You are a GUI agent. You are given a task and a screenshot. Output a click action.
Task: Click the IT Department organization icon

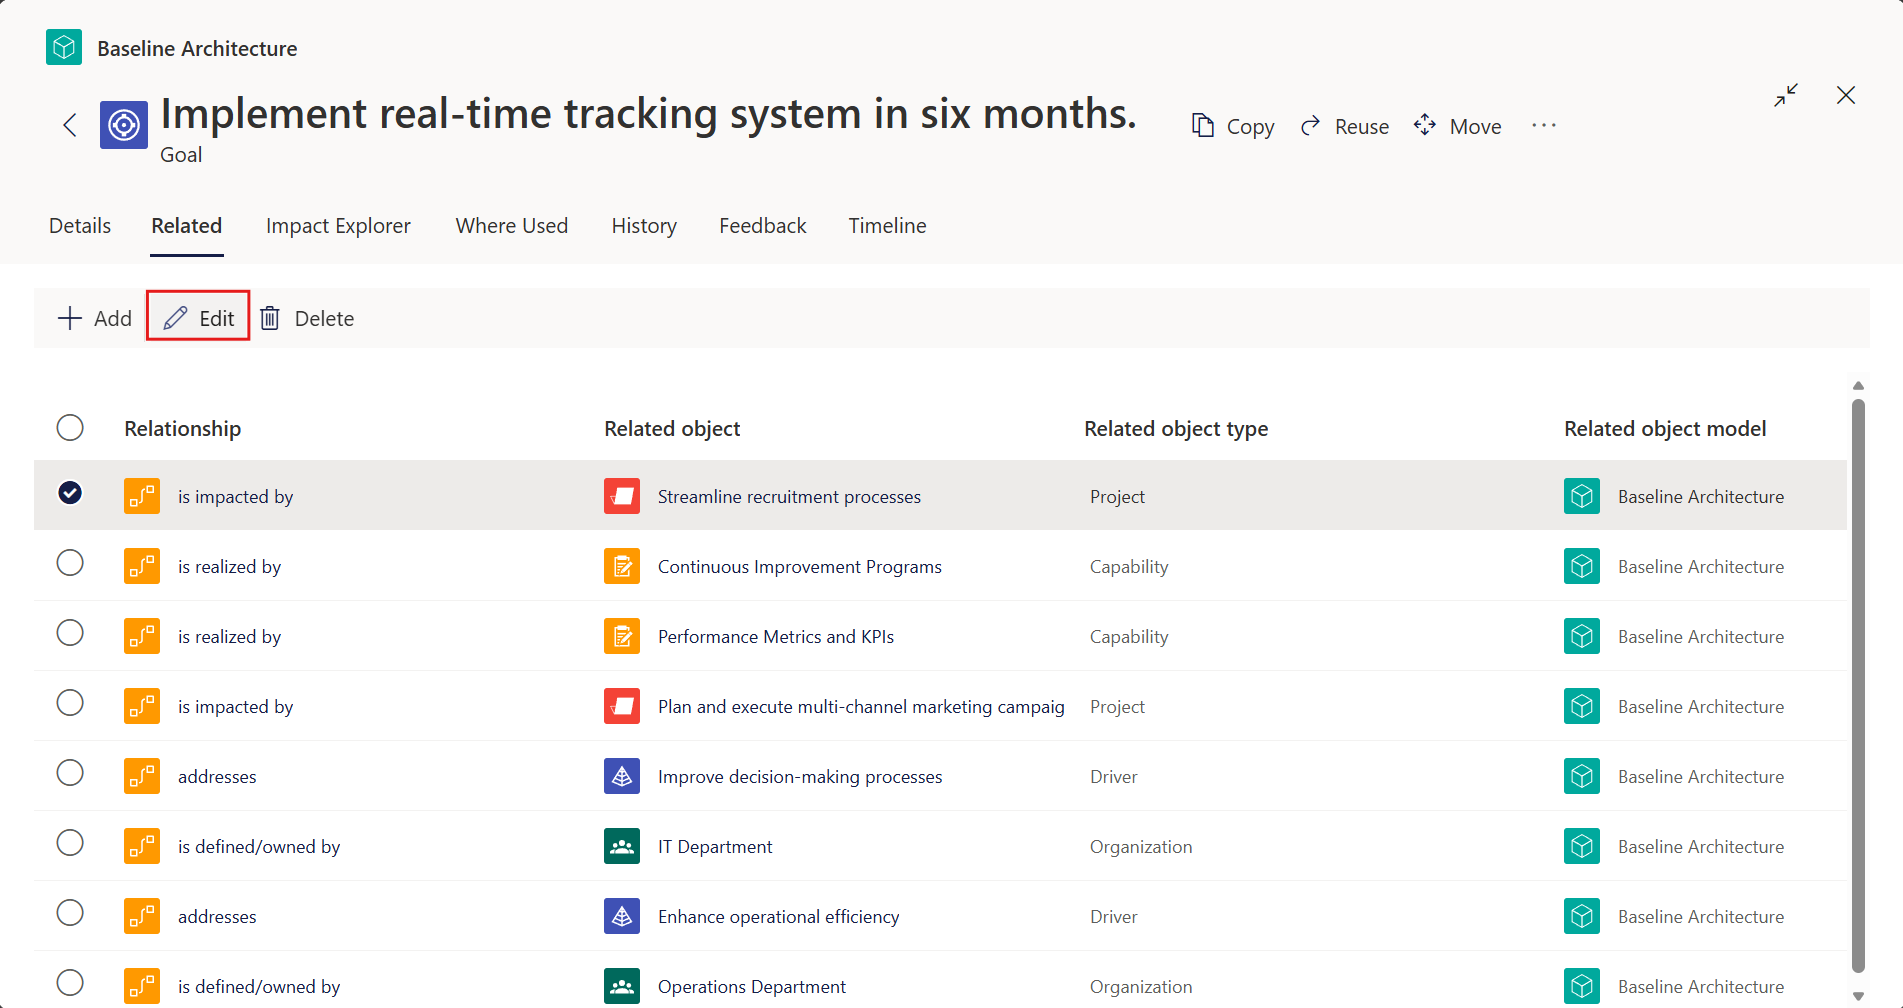click(x=622, y=846)
